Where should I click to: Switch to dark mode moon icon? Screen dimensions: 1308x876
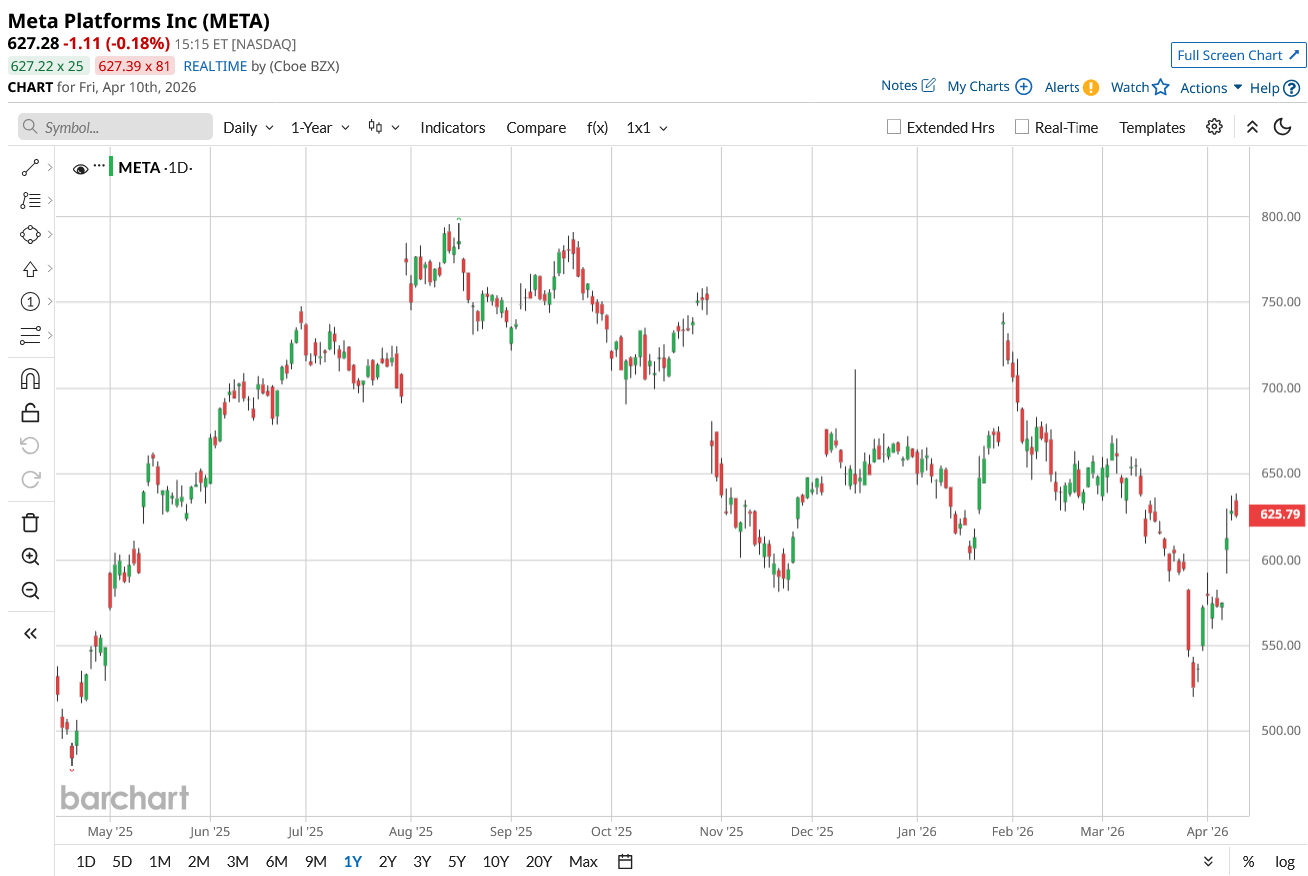tap(1282, 127)
